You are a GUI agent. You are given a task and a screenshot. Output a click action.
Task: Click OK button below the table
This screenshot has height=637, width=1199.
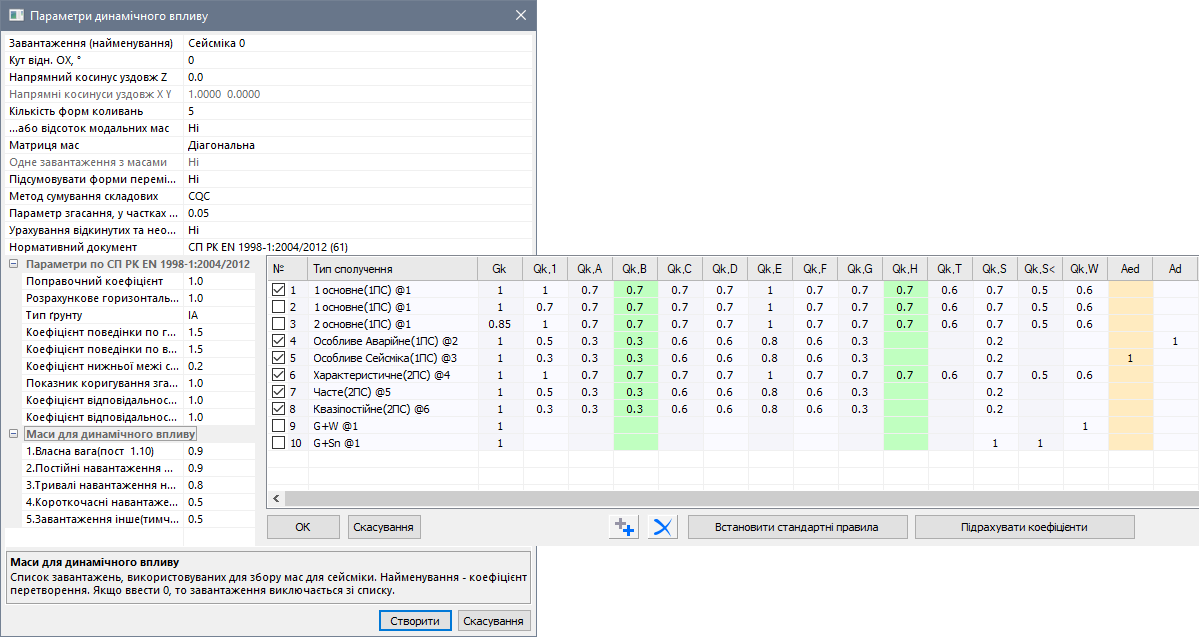pyautogui.click(x=302, y=527)
